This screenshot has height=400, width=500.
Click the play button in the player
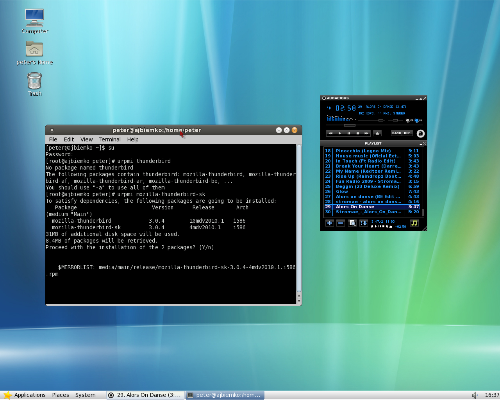click(340, 133)
